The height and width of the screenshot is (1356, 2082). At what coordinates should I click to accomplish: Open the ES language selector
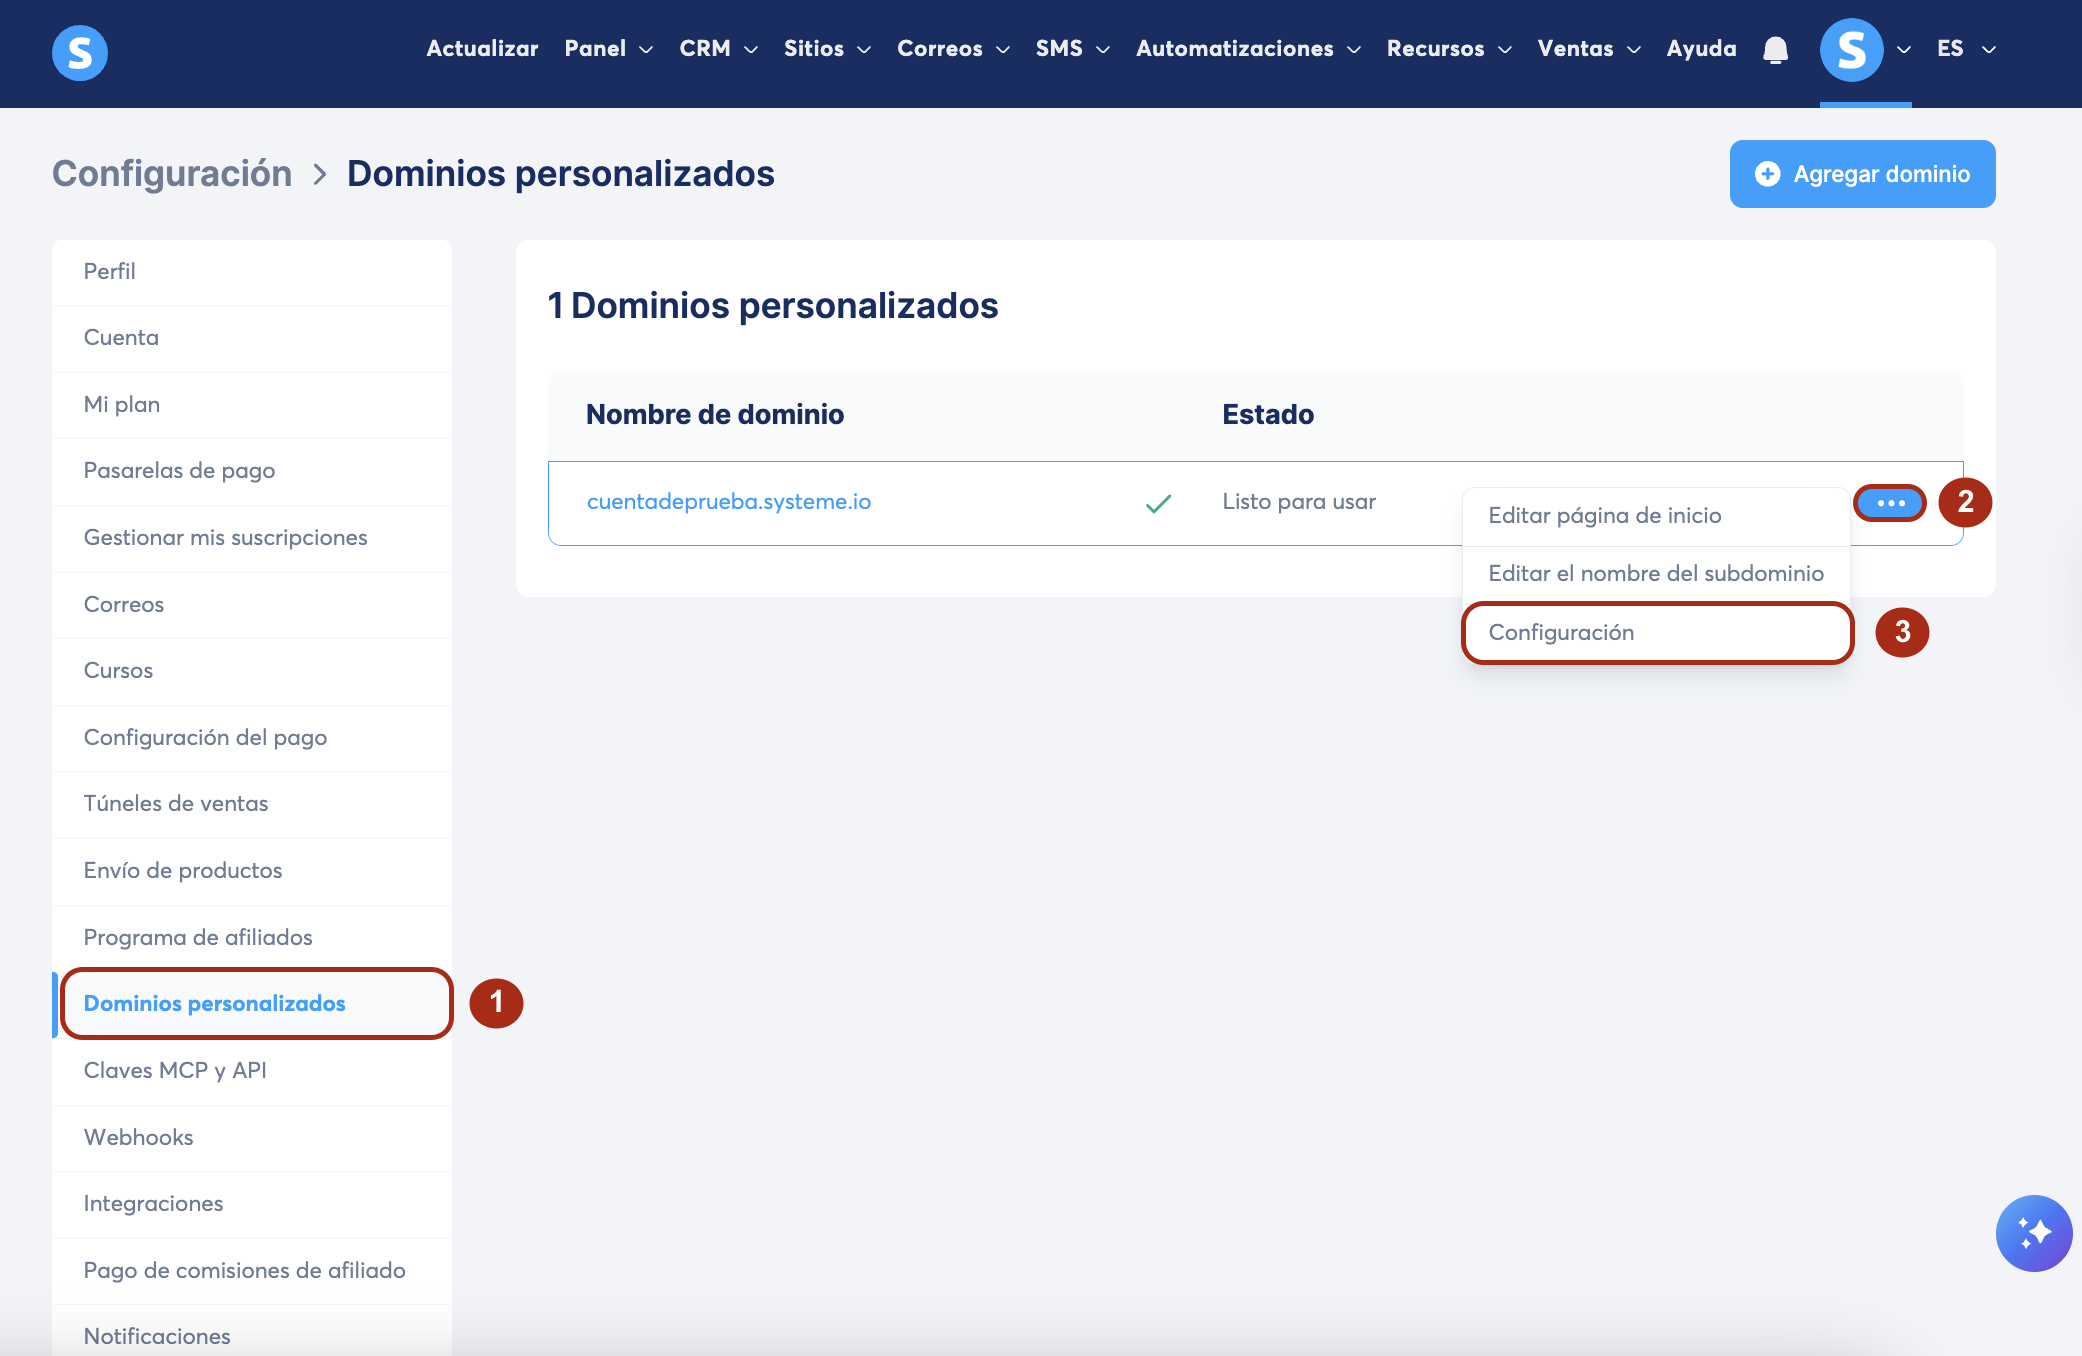click(1965, 49)
